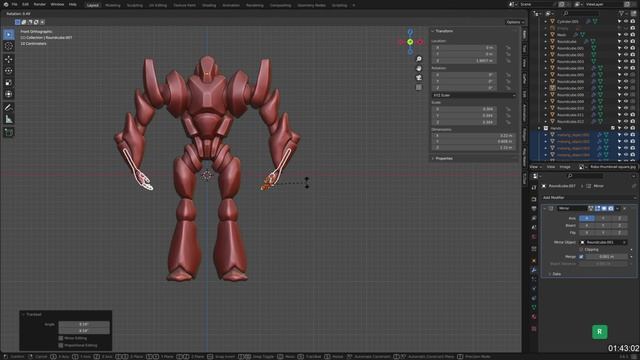Select the Select Box tool
Screen dimensions: 640x360
click(x=9, y=35)
